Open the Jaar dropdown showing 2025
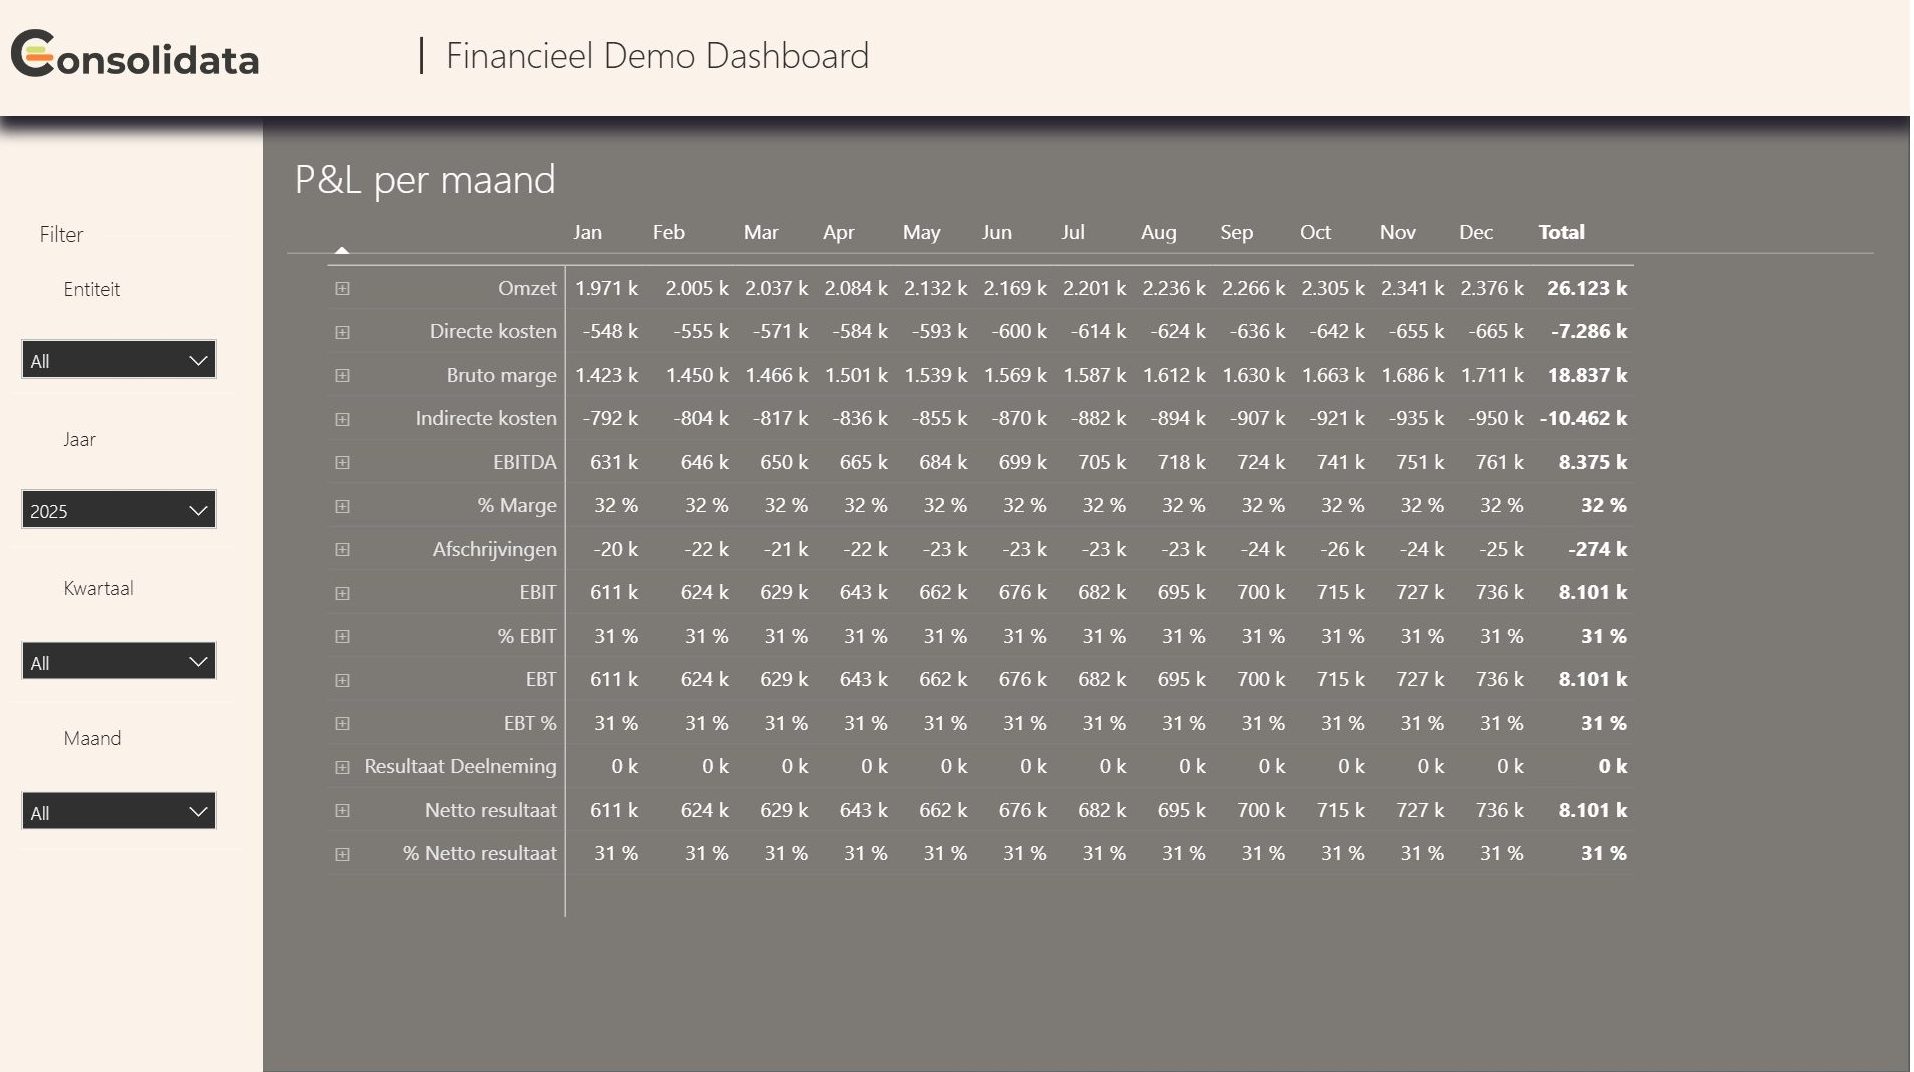This screenshot has height=1072, width=1914. click(x=119, y=510)
